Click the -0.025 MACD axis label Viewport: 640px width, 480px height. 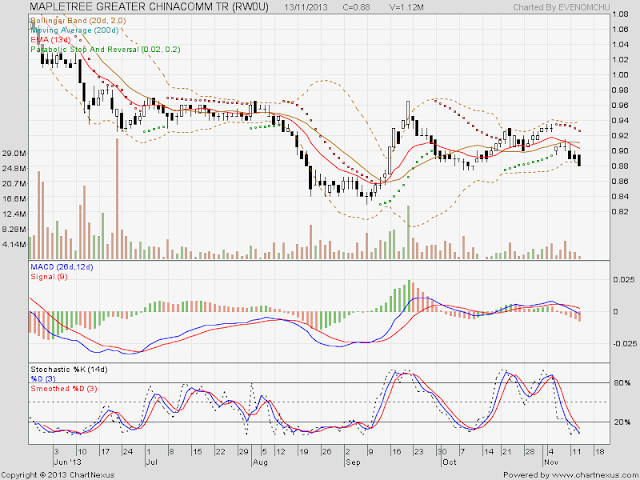(624, 343)
